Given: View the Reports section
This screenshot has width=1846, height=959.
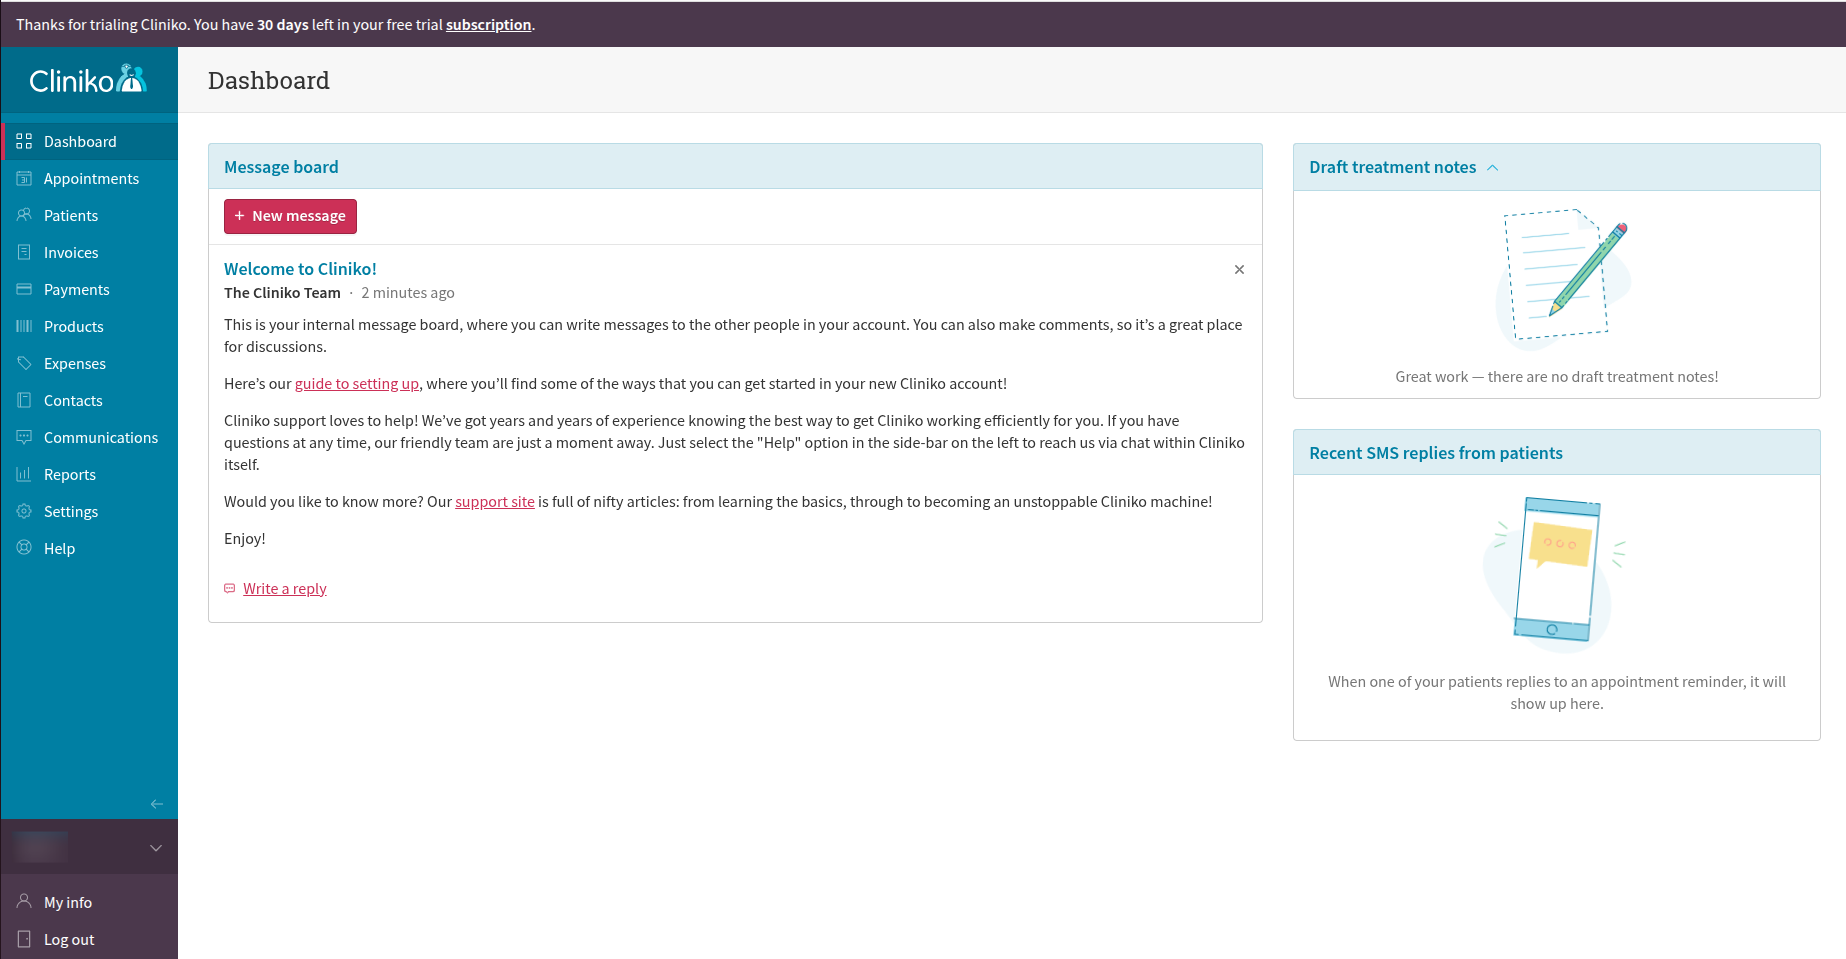Looking at the screenshot, I should click(x=90, y=474).
